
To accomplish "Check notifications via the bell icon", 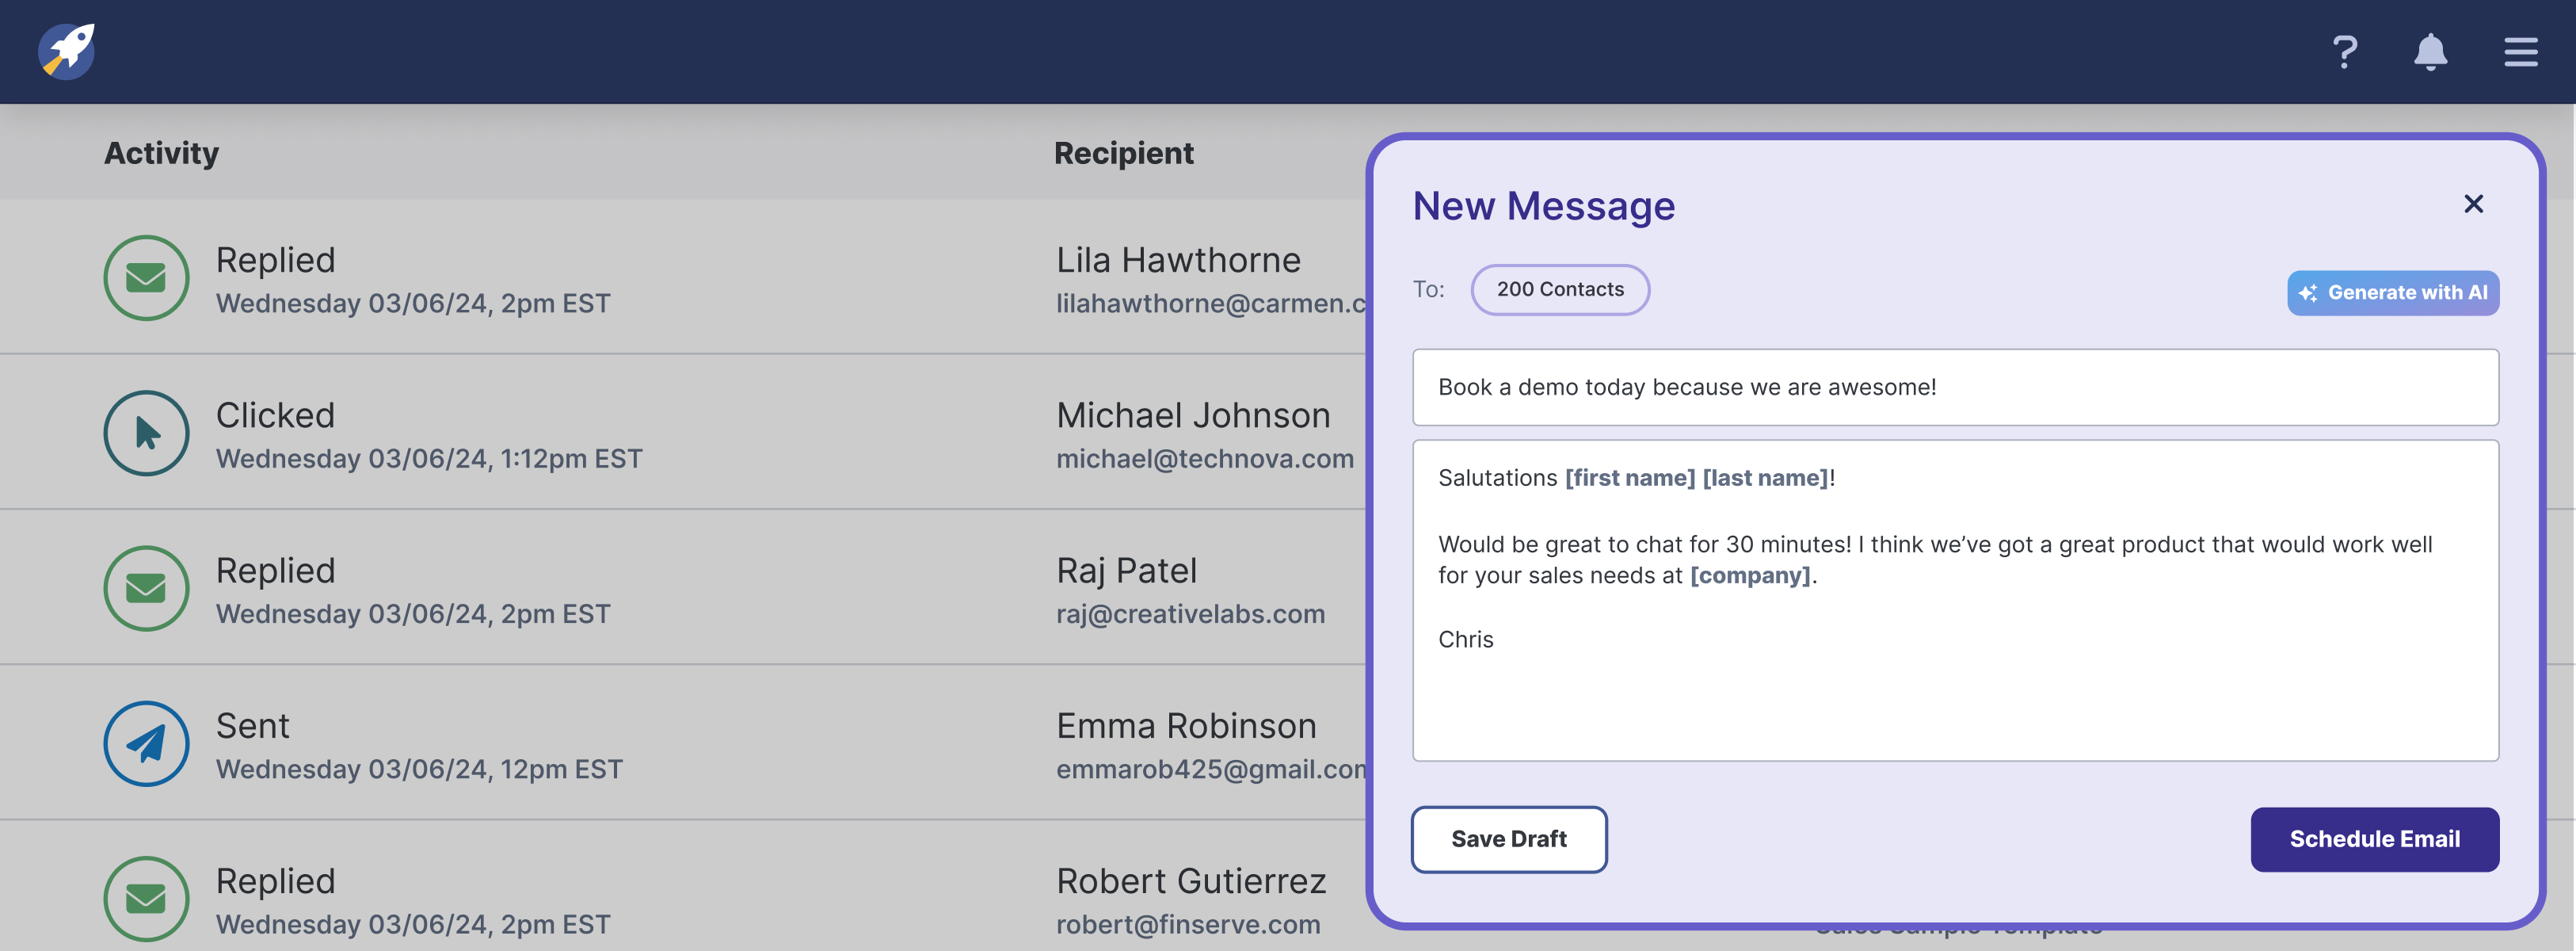I will click(x=2432, y=52).
